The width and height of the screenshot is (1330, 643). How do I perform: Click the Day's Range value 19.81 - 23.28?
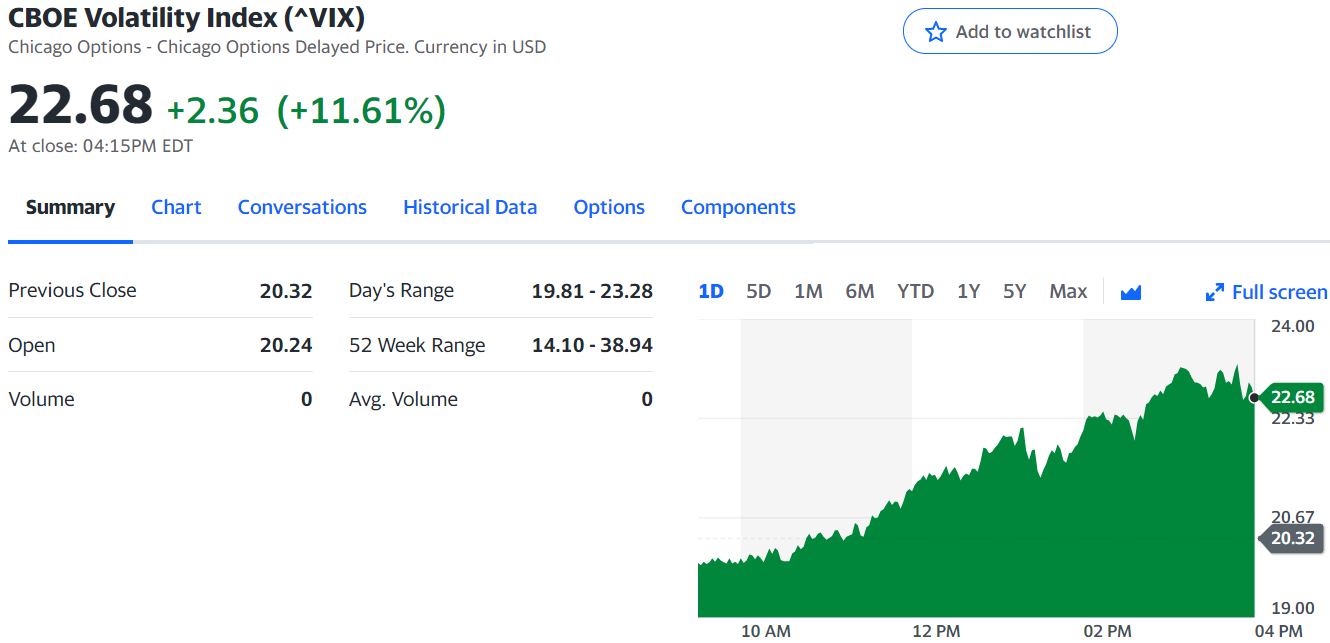point(592,291)
